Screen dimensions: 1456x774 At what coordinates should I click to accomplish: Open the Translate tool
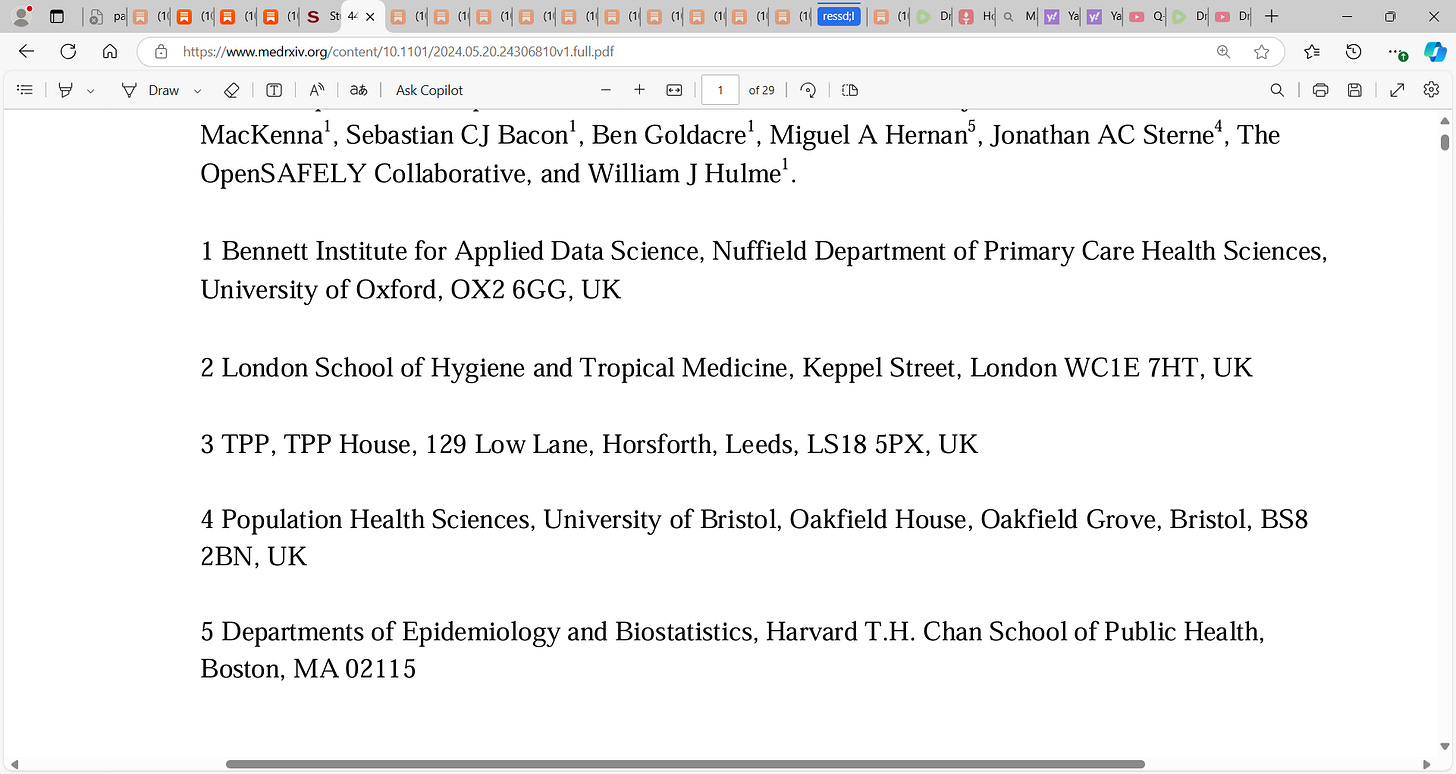tap(358, 90)
